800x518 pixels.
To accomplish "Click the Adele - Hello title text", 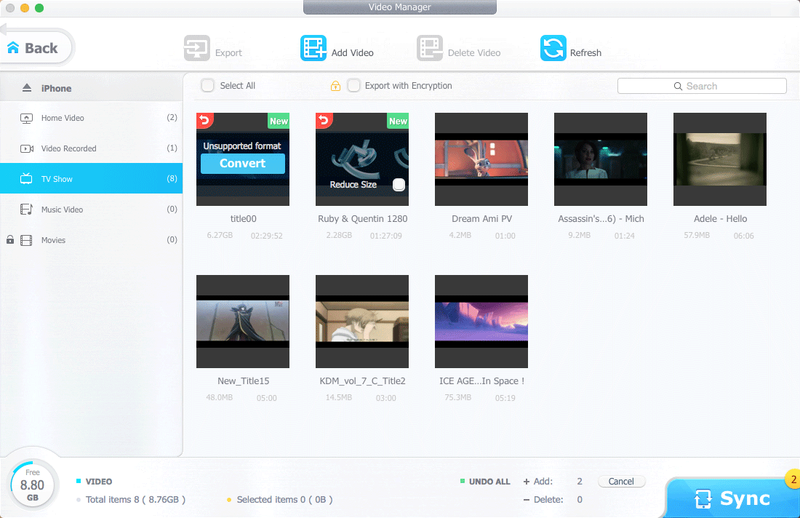I will coord(720,218).
